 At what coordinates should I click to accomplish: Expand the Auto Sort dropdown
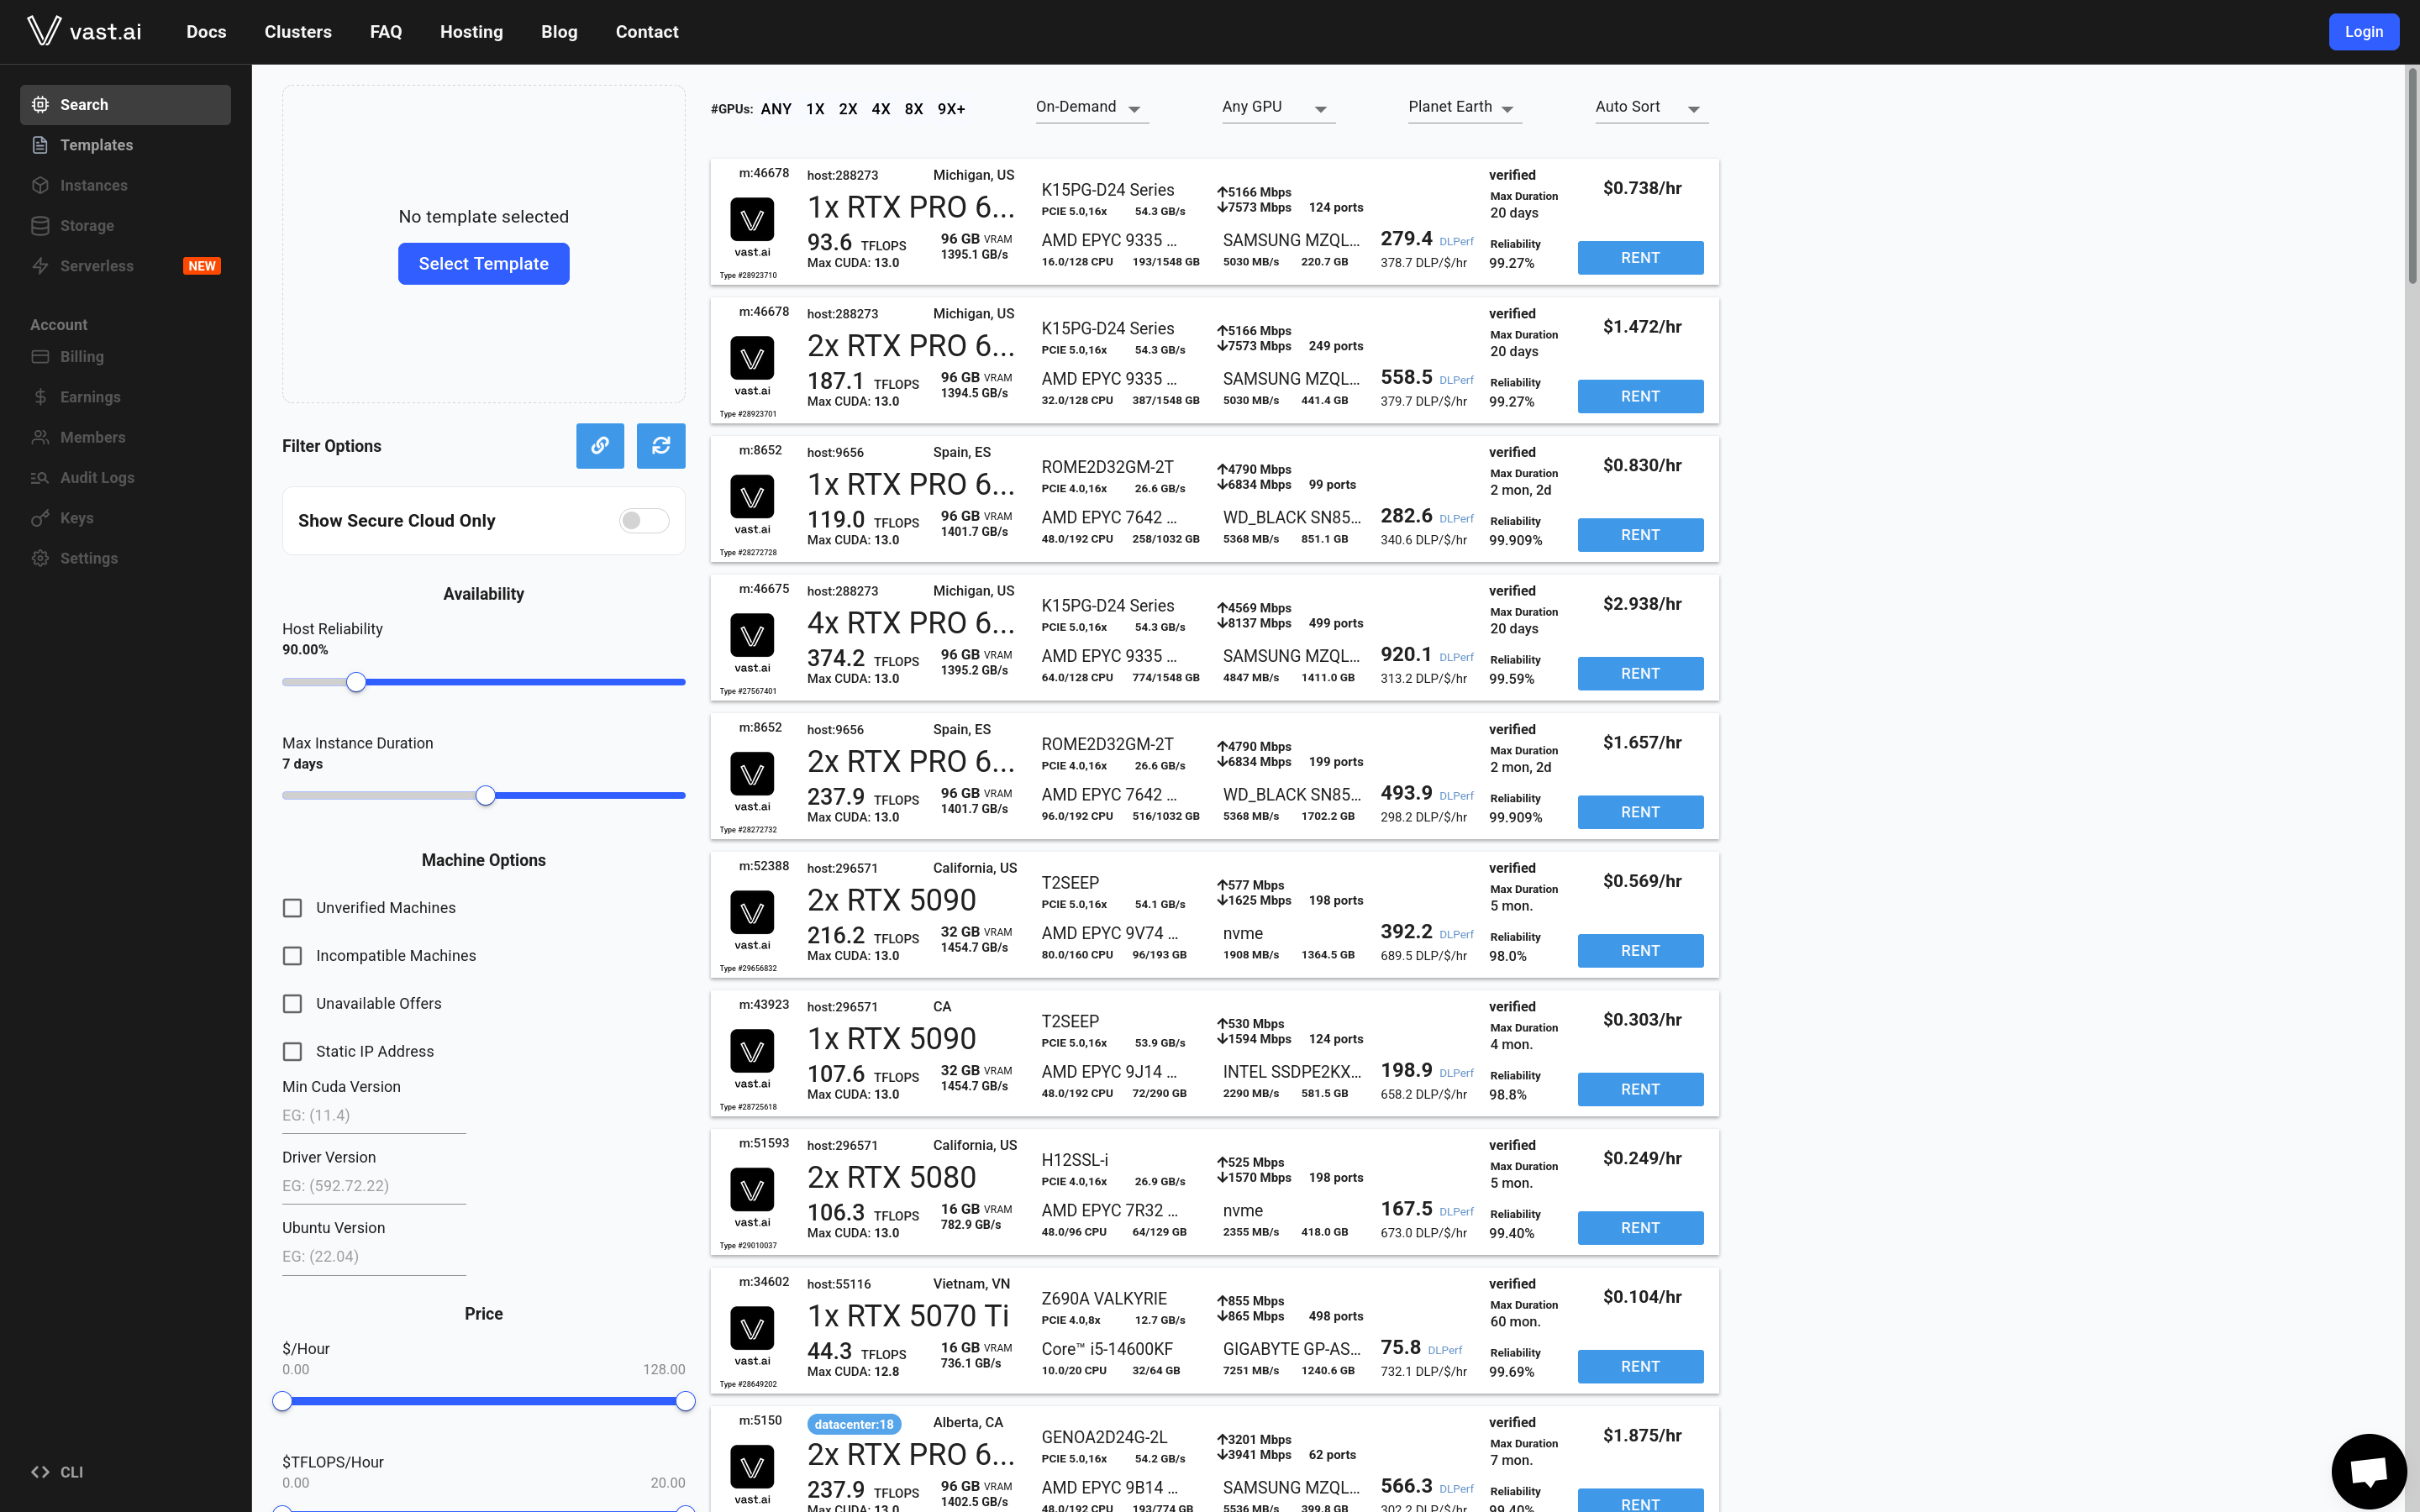point(1649,107)
